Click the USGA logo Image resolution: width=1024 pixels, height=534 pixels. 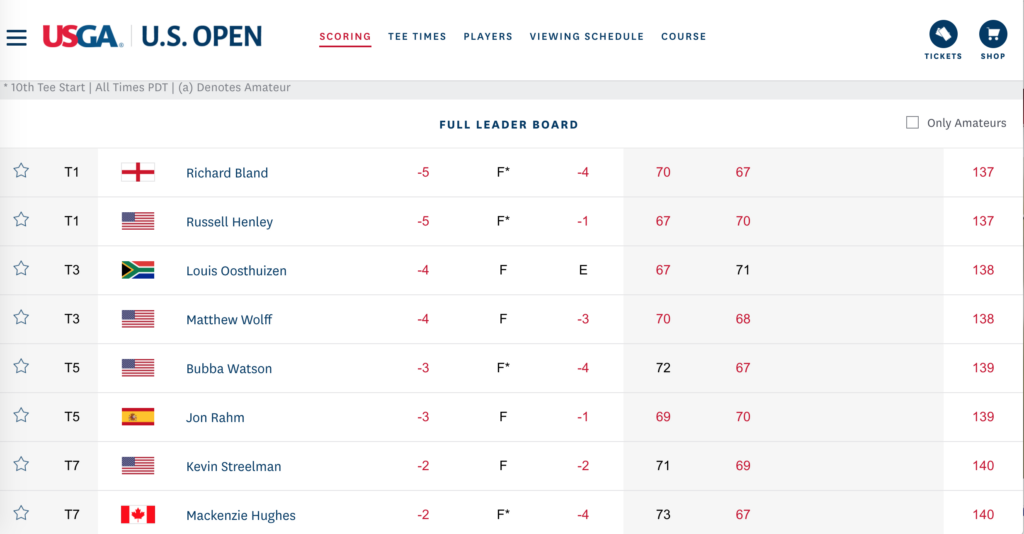click(82, 36)
